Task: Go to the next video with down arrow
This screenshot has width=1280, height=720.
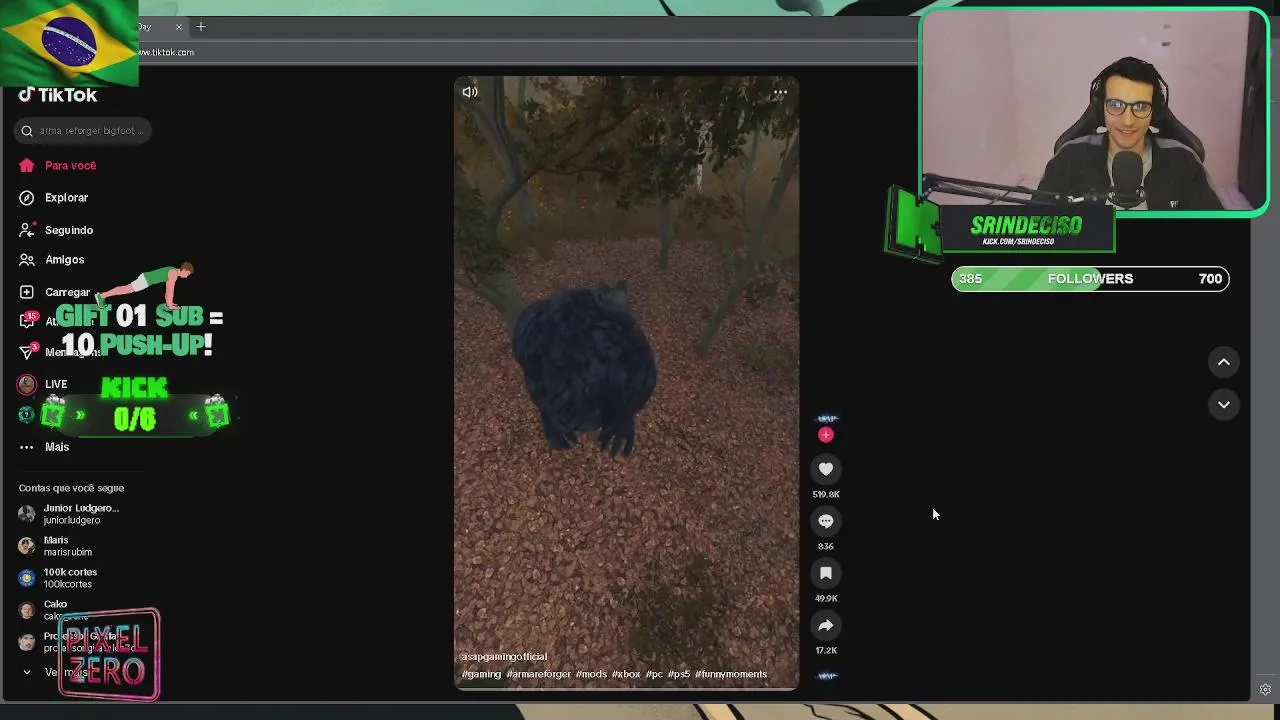Action: click(1224, 405)
